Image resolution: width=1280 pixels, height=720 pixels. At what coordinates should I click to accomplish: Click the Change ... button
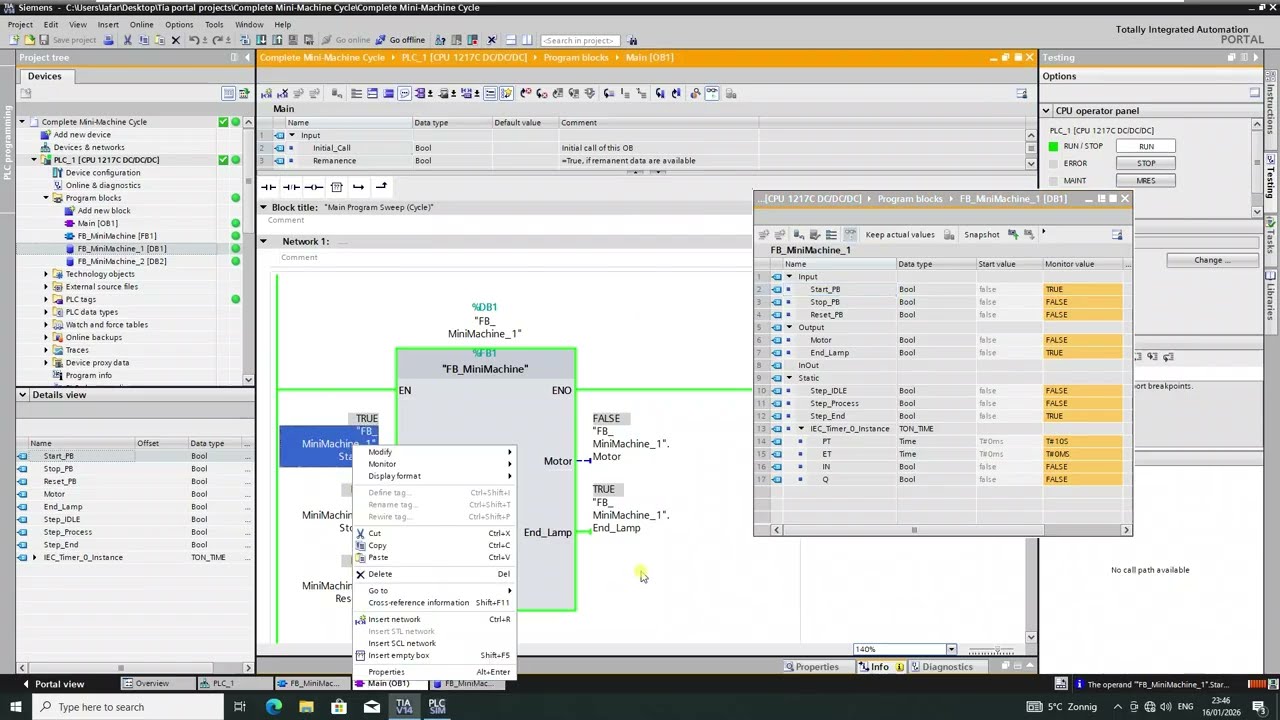click(1212, 260)
